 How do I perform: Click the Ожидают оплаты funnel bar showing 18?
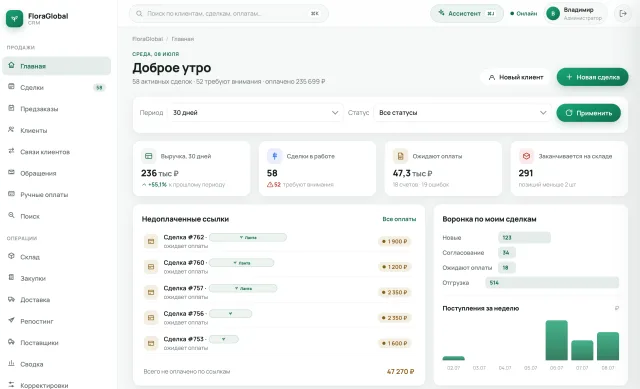tap(507, 268)
